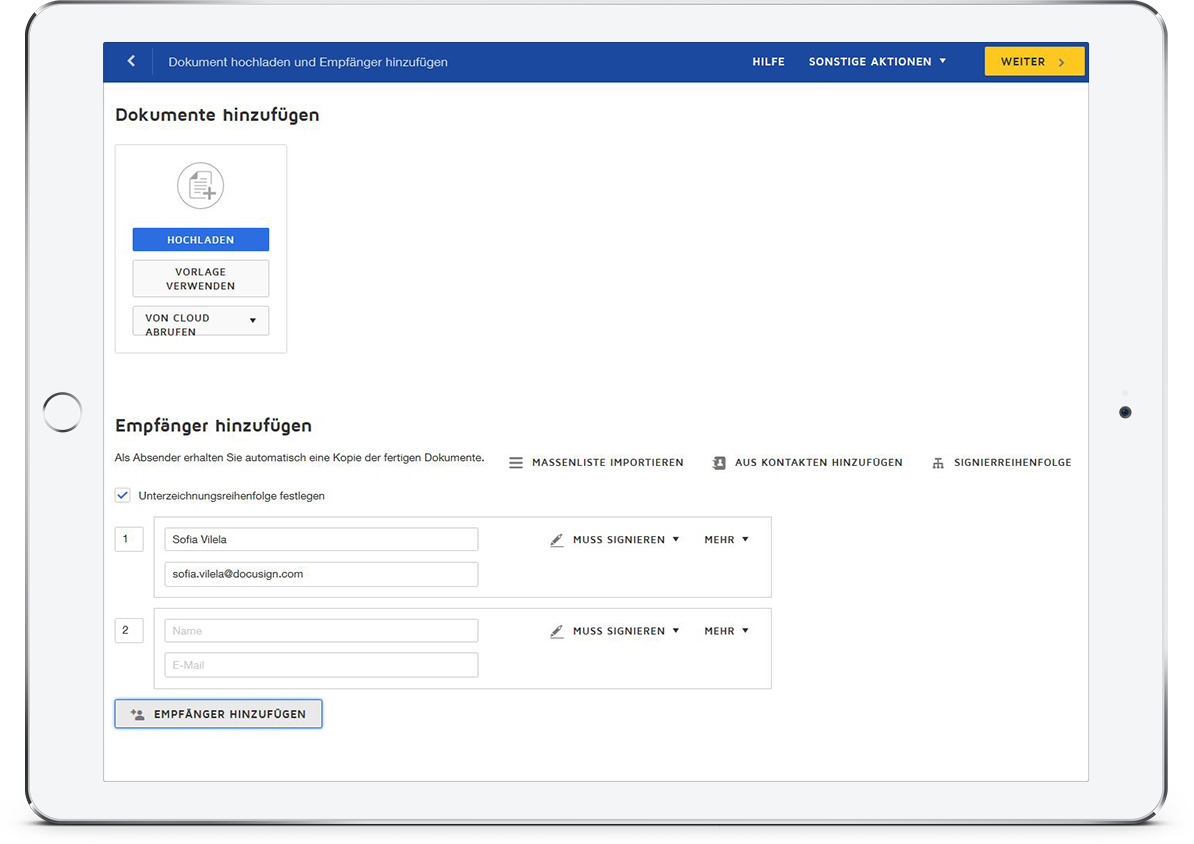The width and height of the screenshot is (1194, 844).
Task: Open Muss signieren dropdown for Sofia Vilela
Action: coord(625,540)
